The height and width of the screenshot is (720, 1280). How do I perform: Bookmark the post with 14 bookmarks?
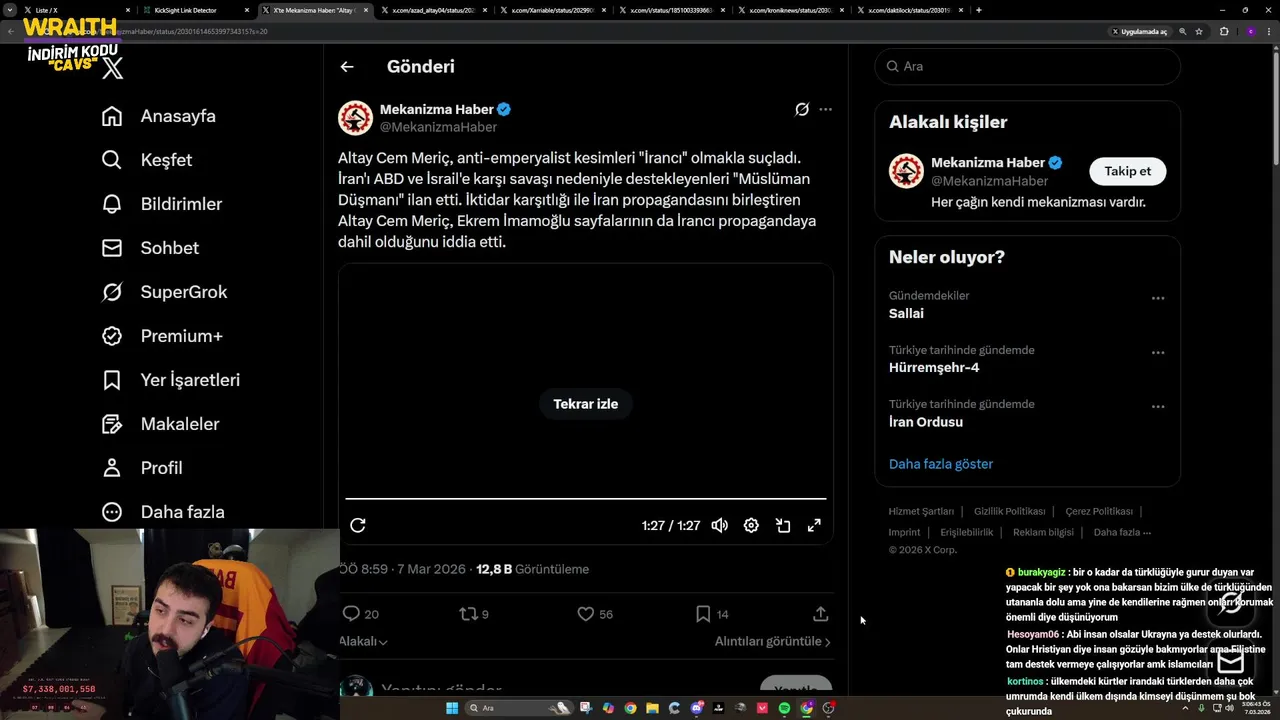[712, 614]
